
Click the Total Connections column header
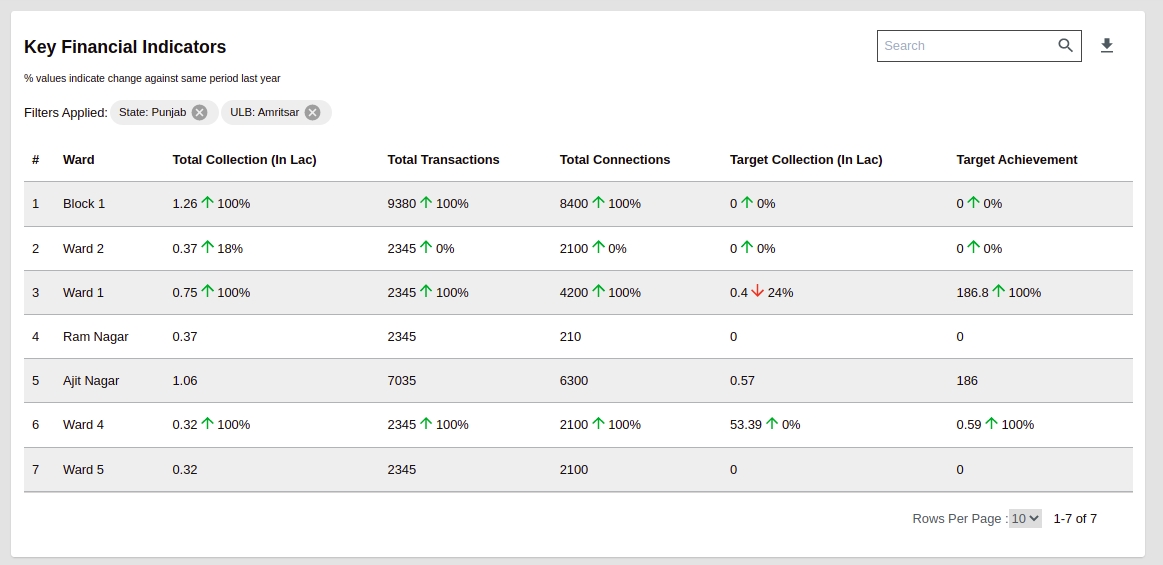(x=614, y=160)
